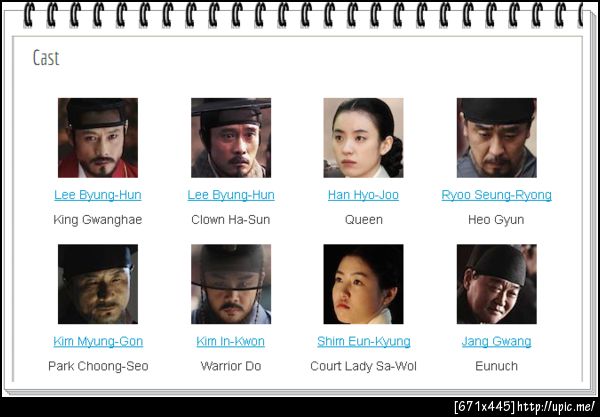The image size is (600, 417).
Task: Select the Warrior Do cast thumbnail
Action: (231, 284)
